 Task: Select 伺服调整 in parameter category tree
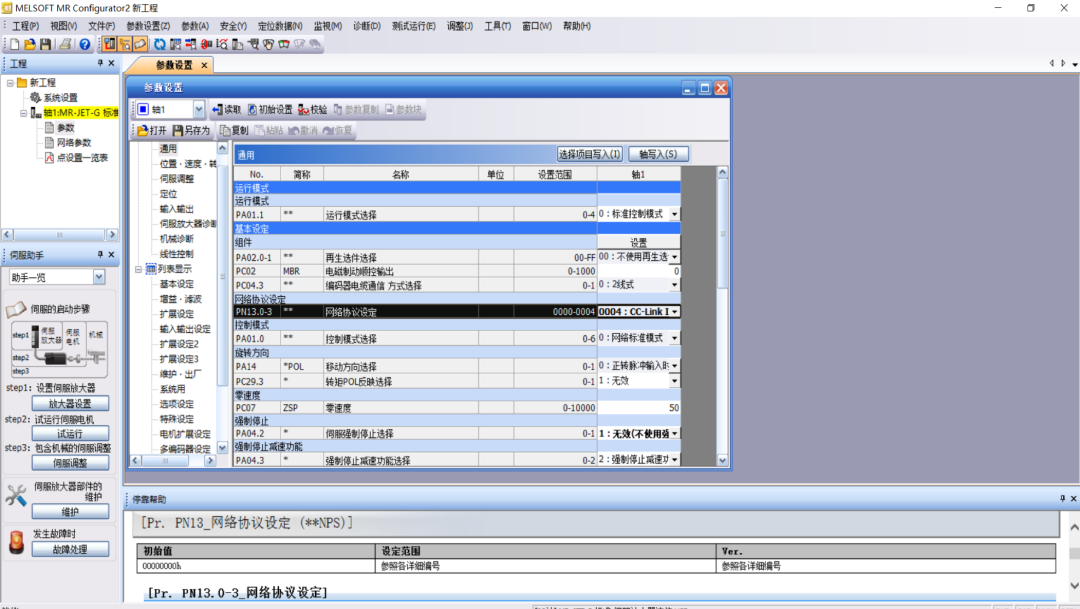177,179
